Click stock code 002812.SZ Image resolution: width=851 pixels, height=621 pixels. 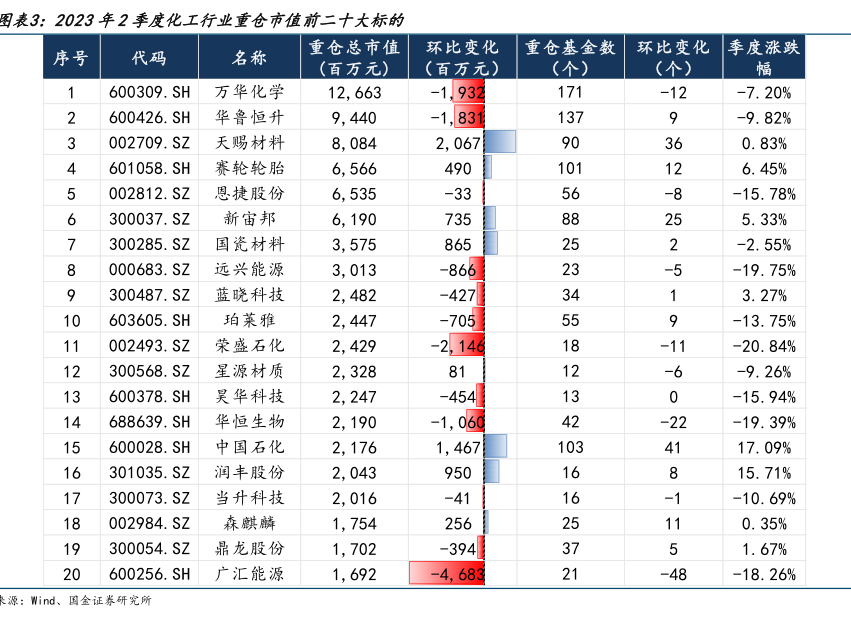[x=149, y=192]
